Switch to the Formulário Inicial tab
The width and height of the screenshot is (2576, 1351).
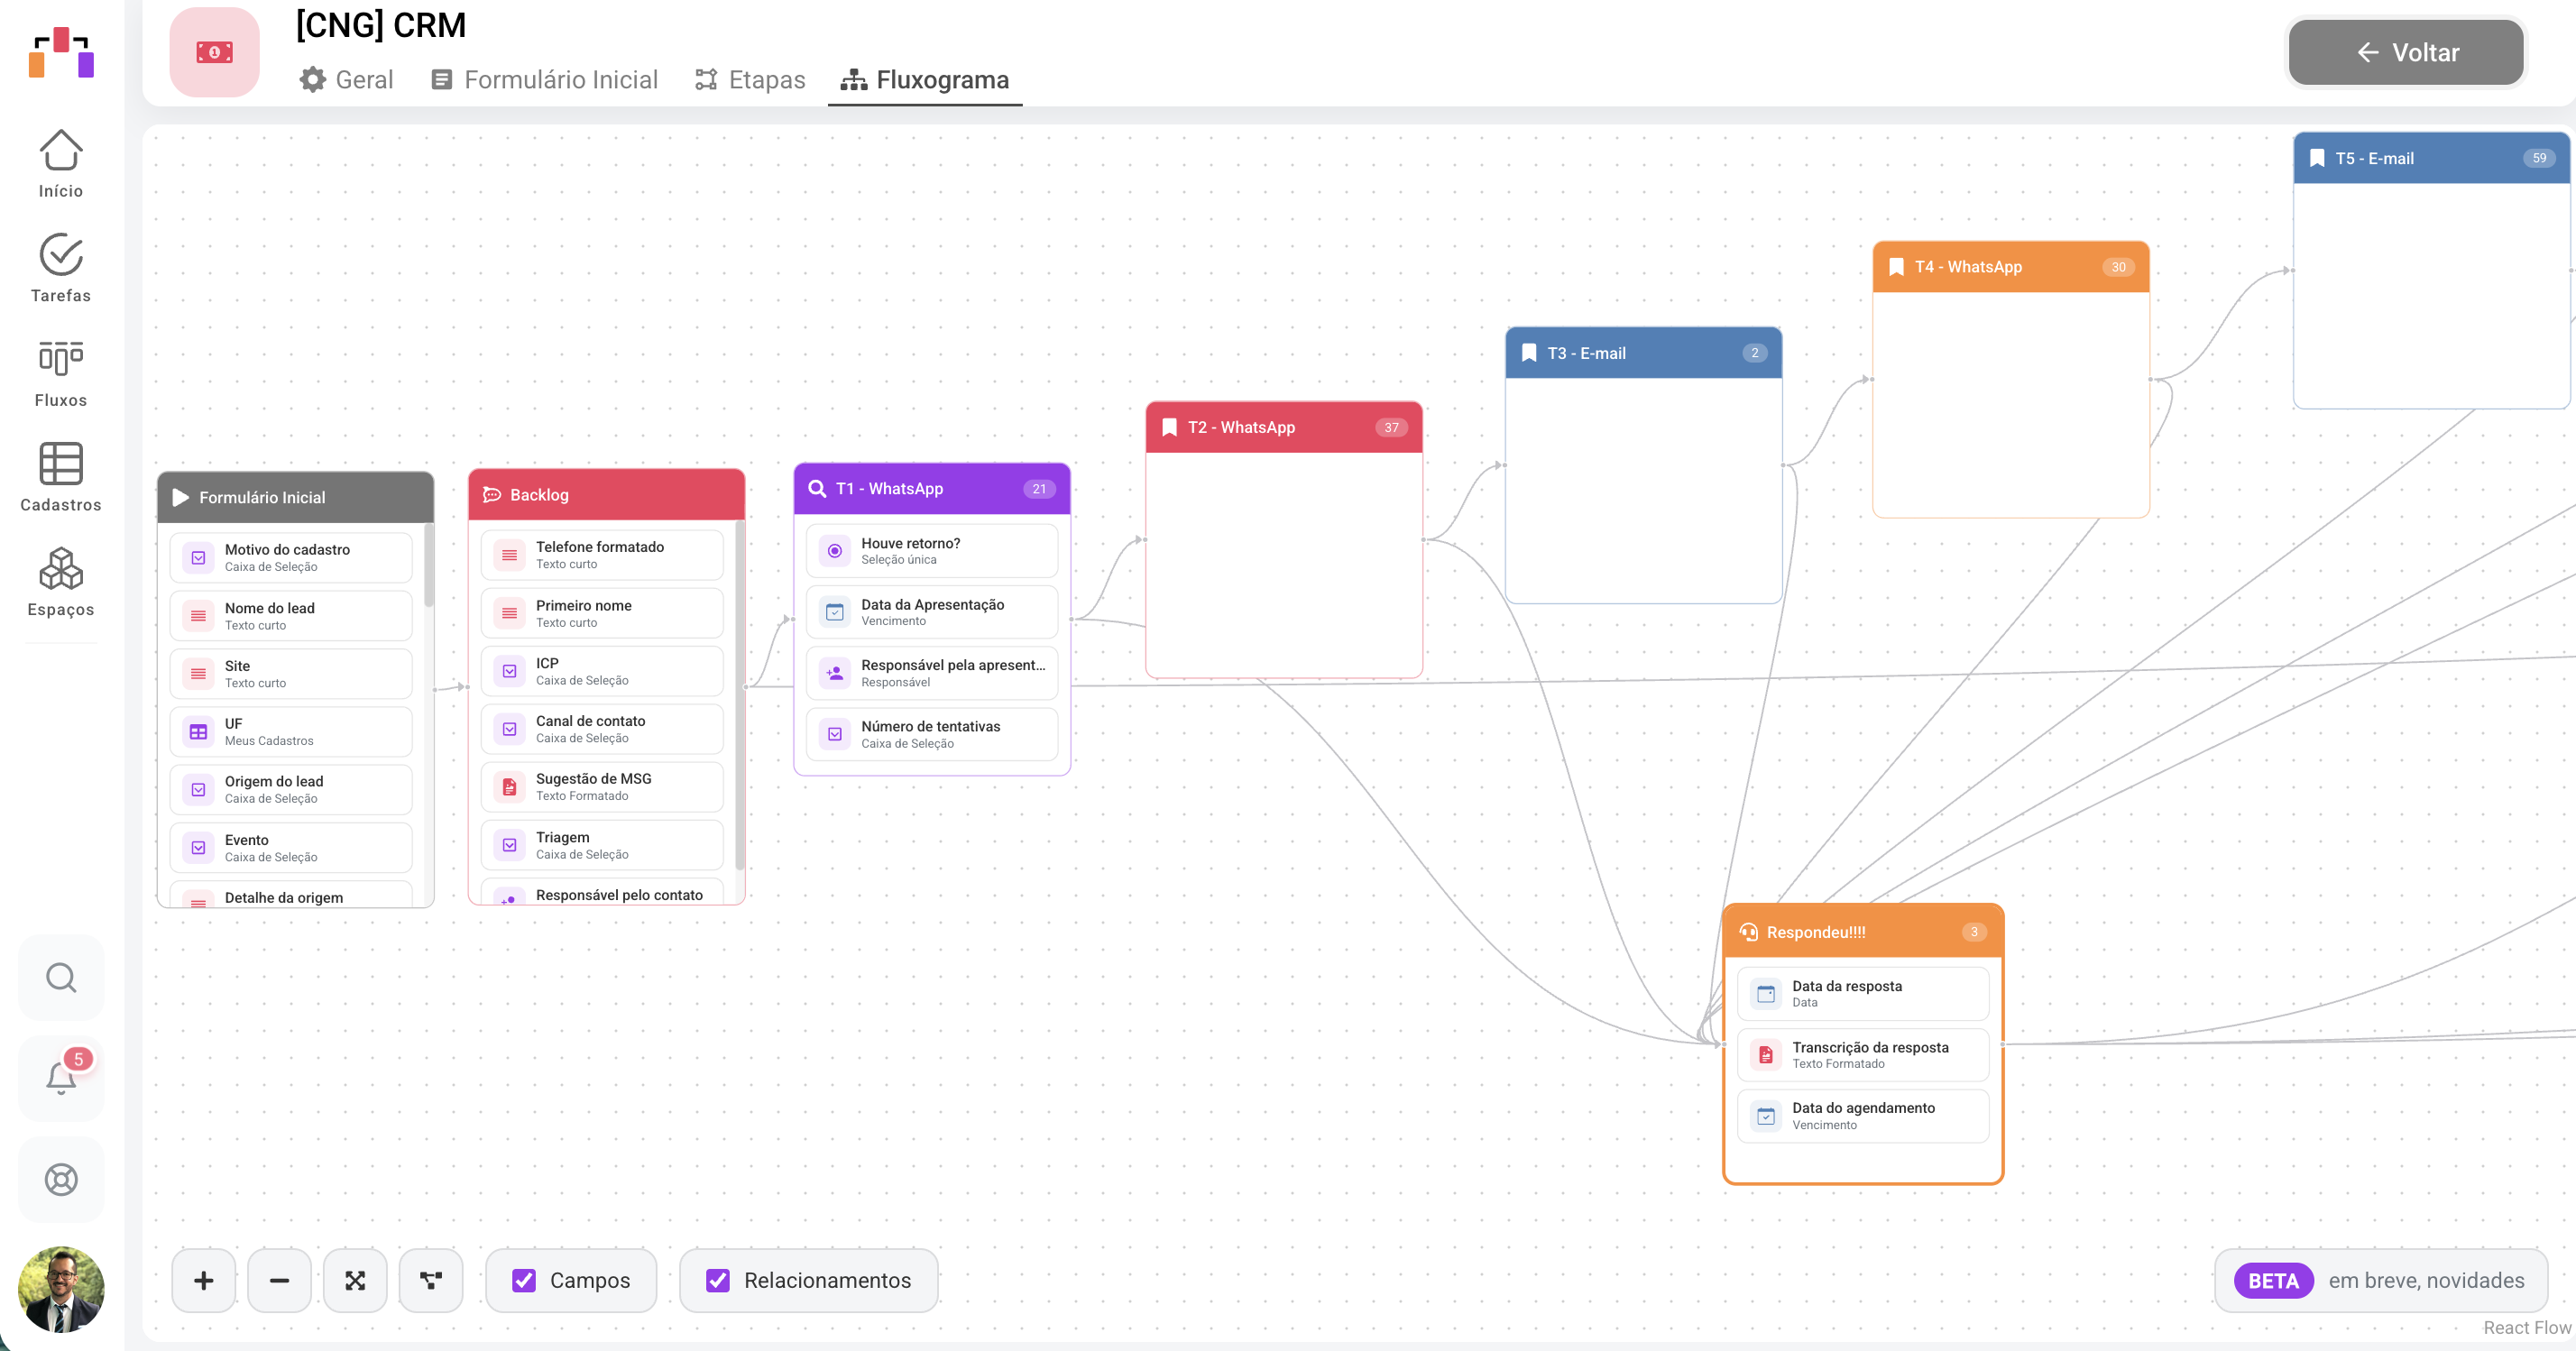(x=544, y=80)
